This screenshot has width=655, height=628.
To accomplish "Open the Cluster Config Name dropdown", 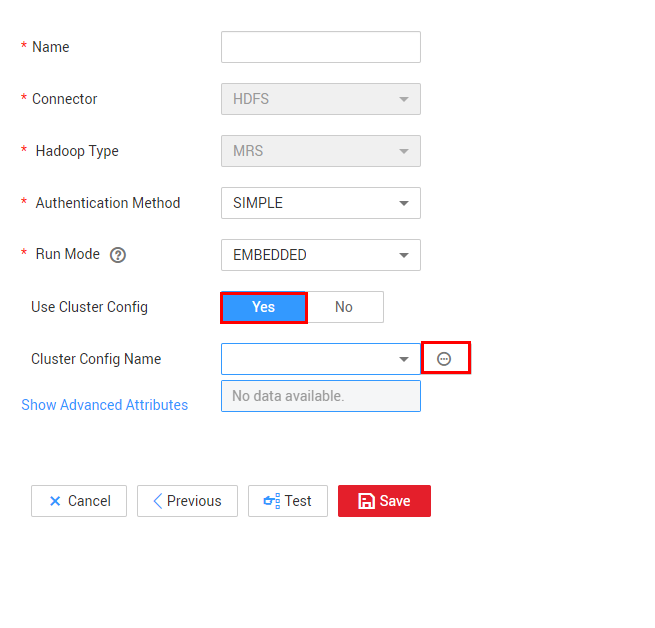I will coord(321,359).
